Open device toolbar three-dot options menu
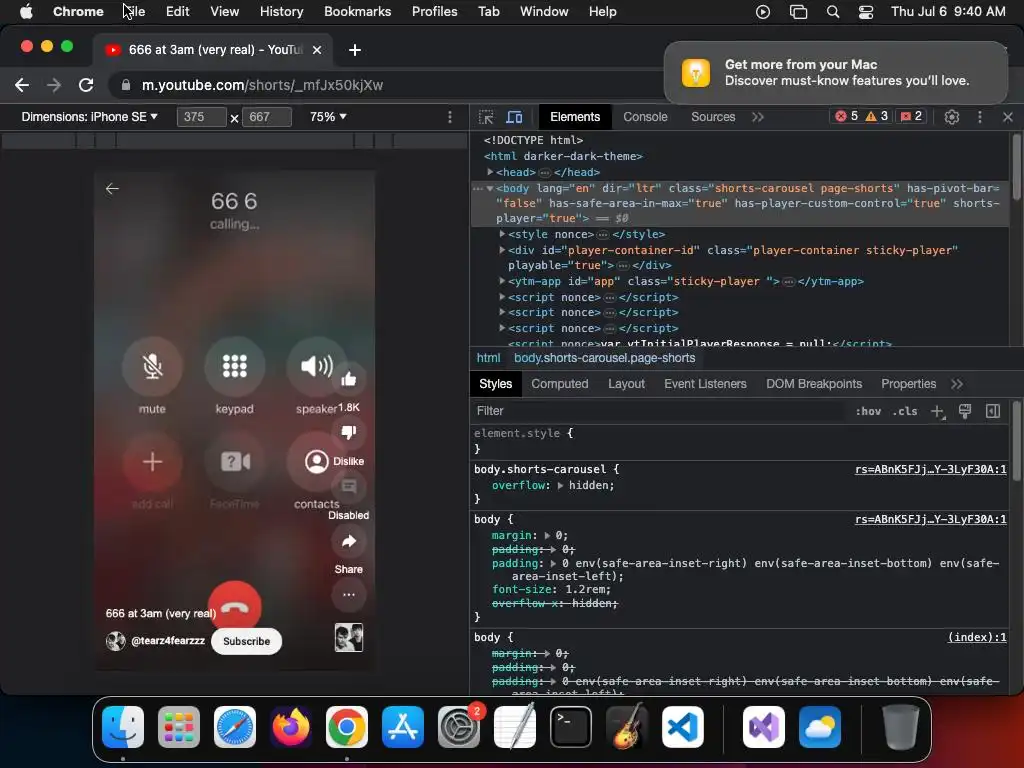The height and width of the screenshot is (768, 1024). click(x=449, y=117)
